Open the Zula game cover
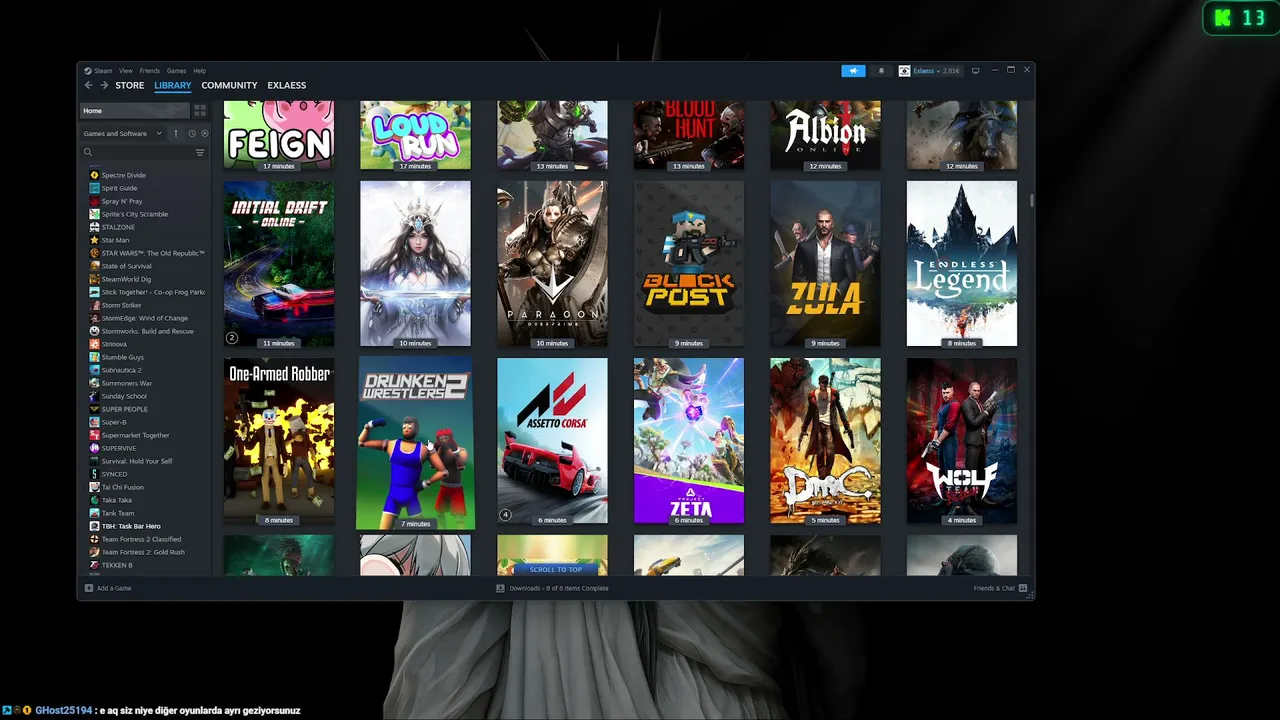Image resolution: width=1280 pixels, height=720 pixels. pos(825,264)
